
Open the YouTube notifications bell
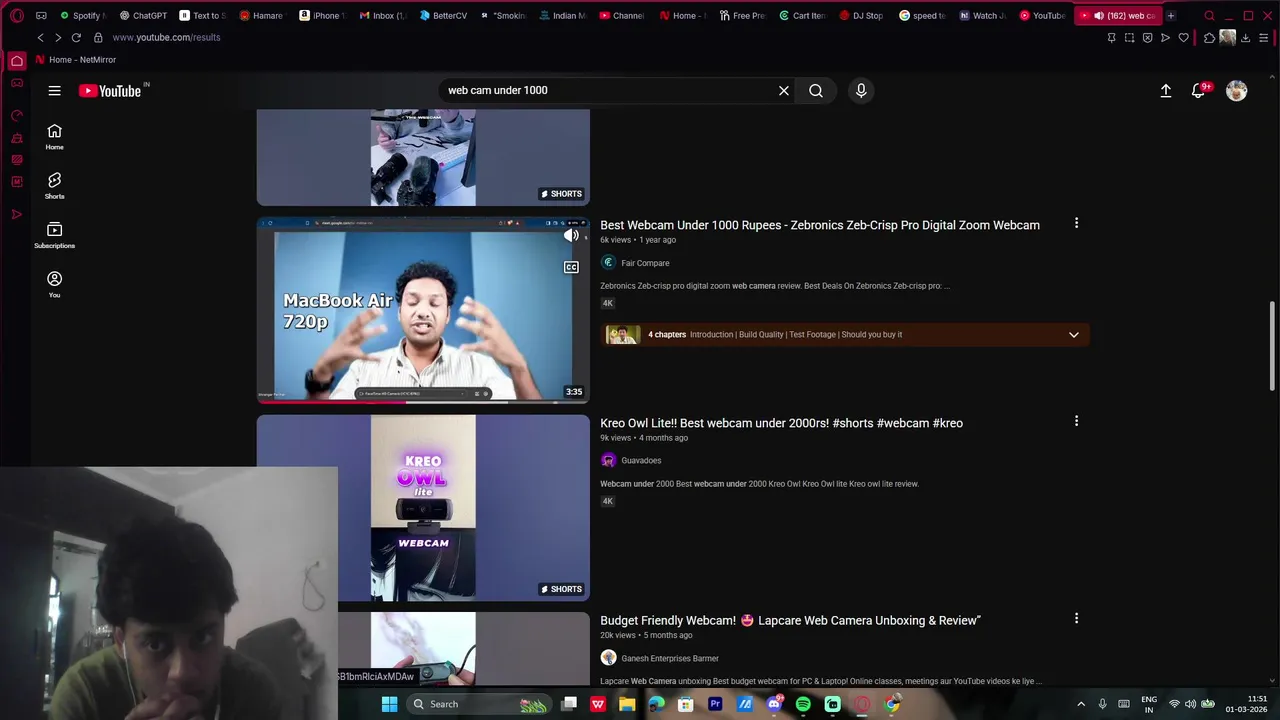click(x=1198, y=90)
